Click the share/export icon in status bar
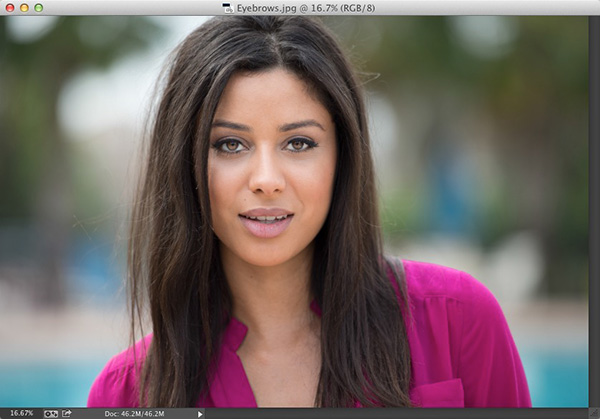This screenshot has height=419, width=600. coord(67,413)
